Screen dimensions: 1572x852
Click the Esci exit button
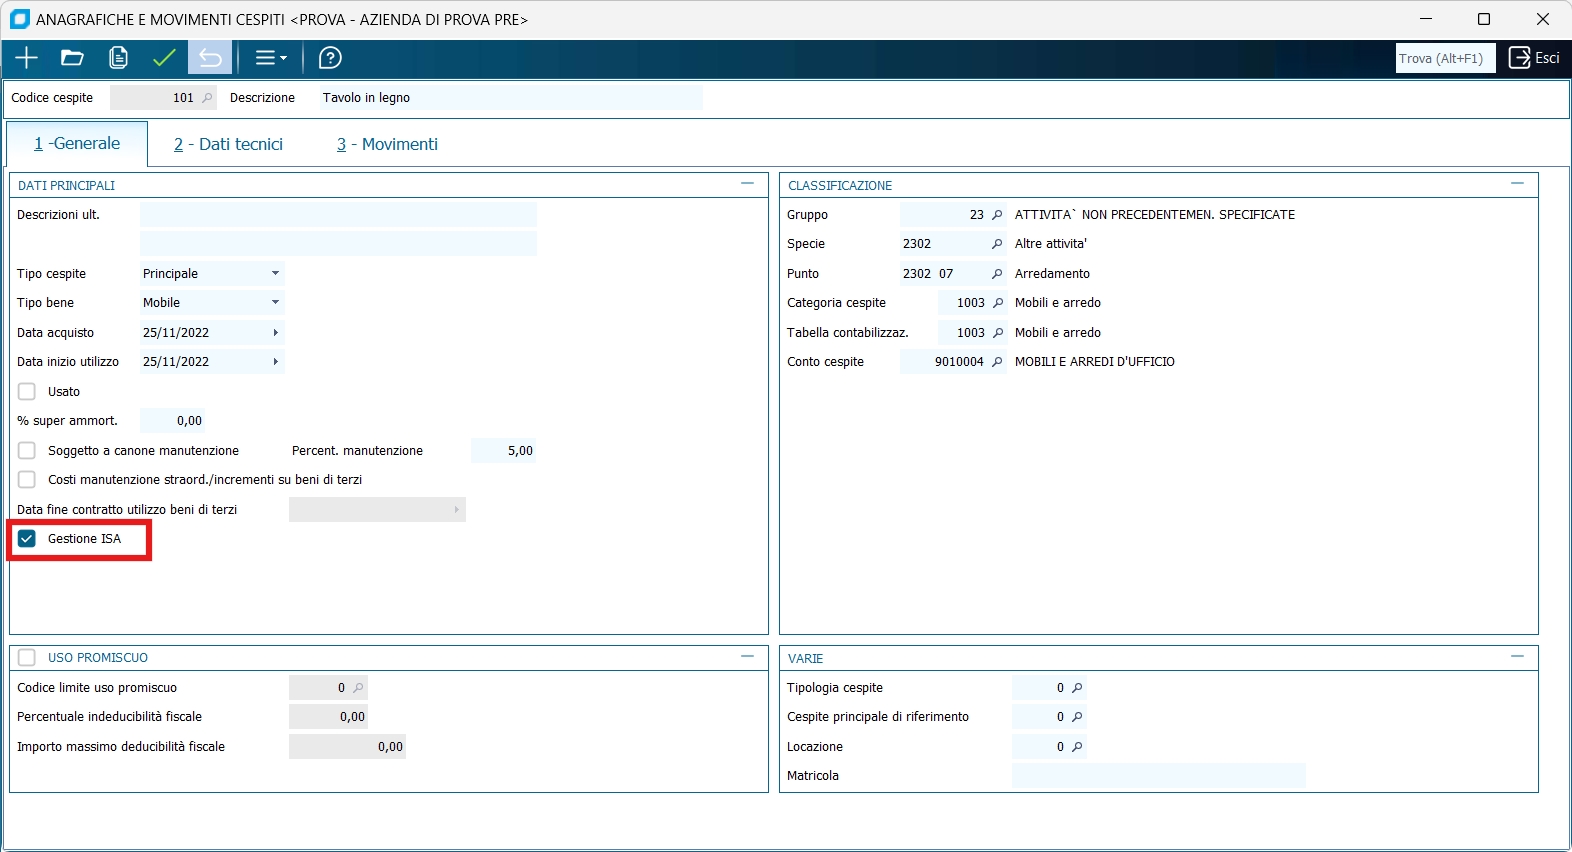tap(1534, 58)
